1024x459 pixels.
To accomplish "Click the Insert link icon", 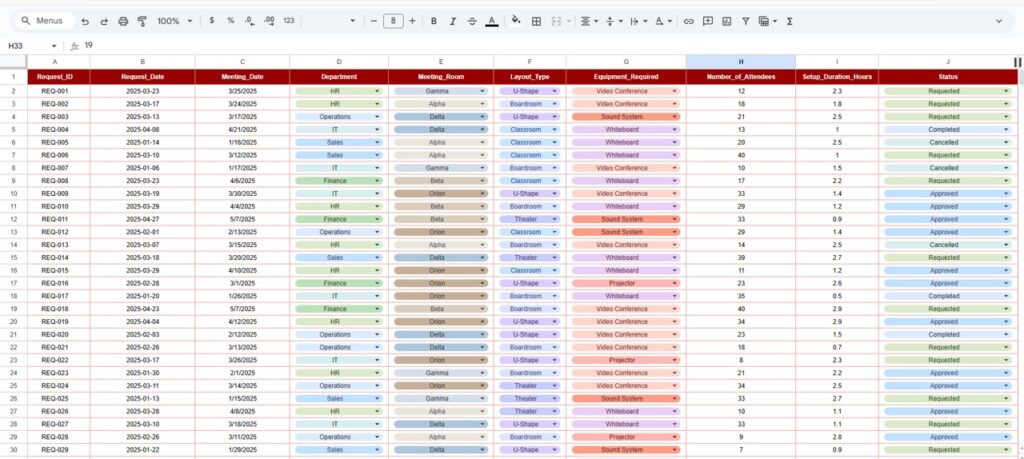I will (x=688, y=21).
